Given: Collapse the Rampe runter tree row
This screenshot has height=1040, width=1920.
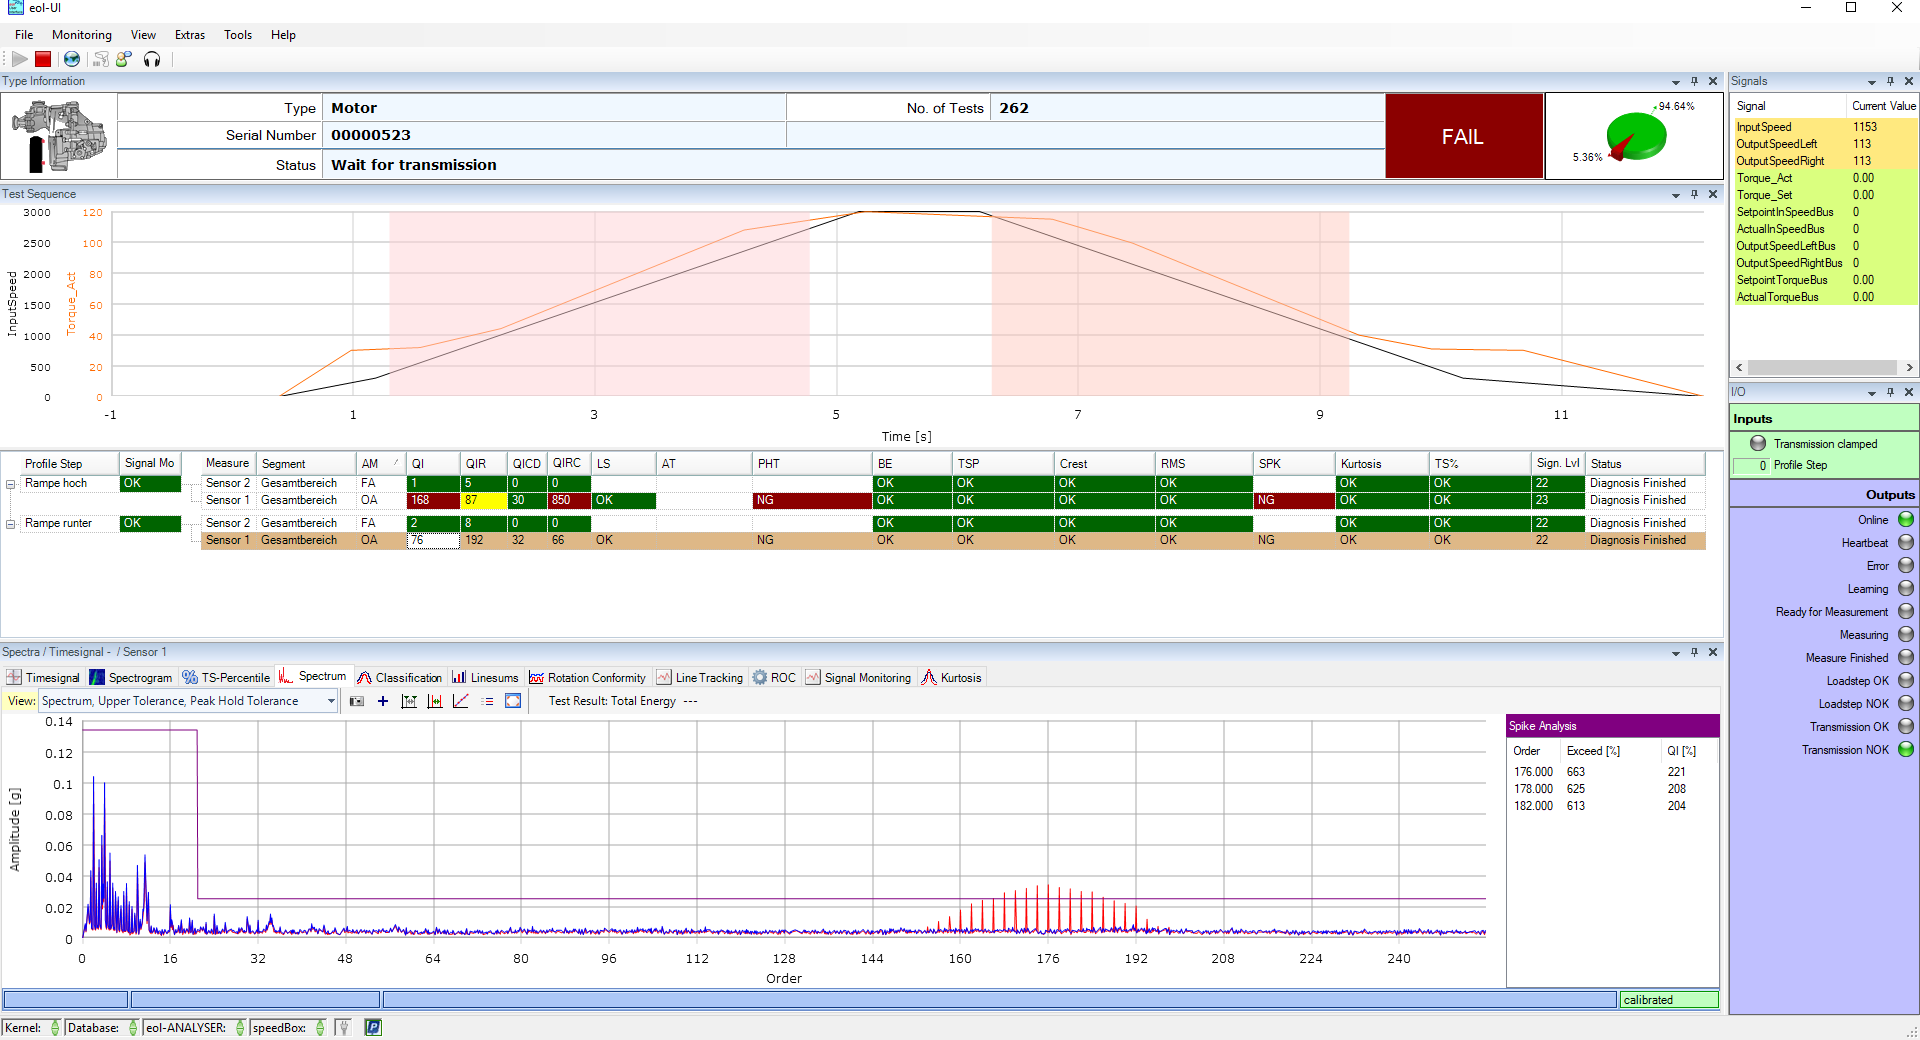Looking at the screenshot, I should point(11,524).
